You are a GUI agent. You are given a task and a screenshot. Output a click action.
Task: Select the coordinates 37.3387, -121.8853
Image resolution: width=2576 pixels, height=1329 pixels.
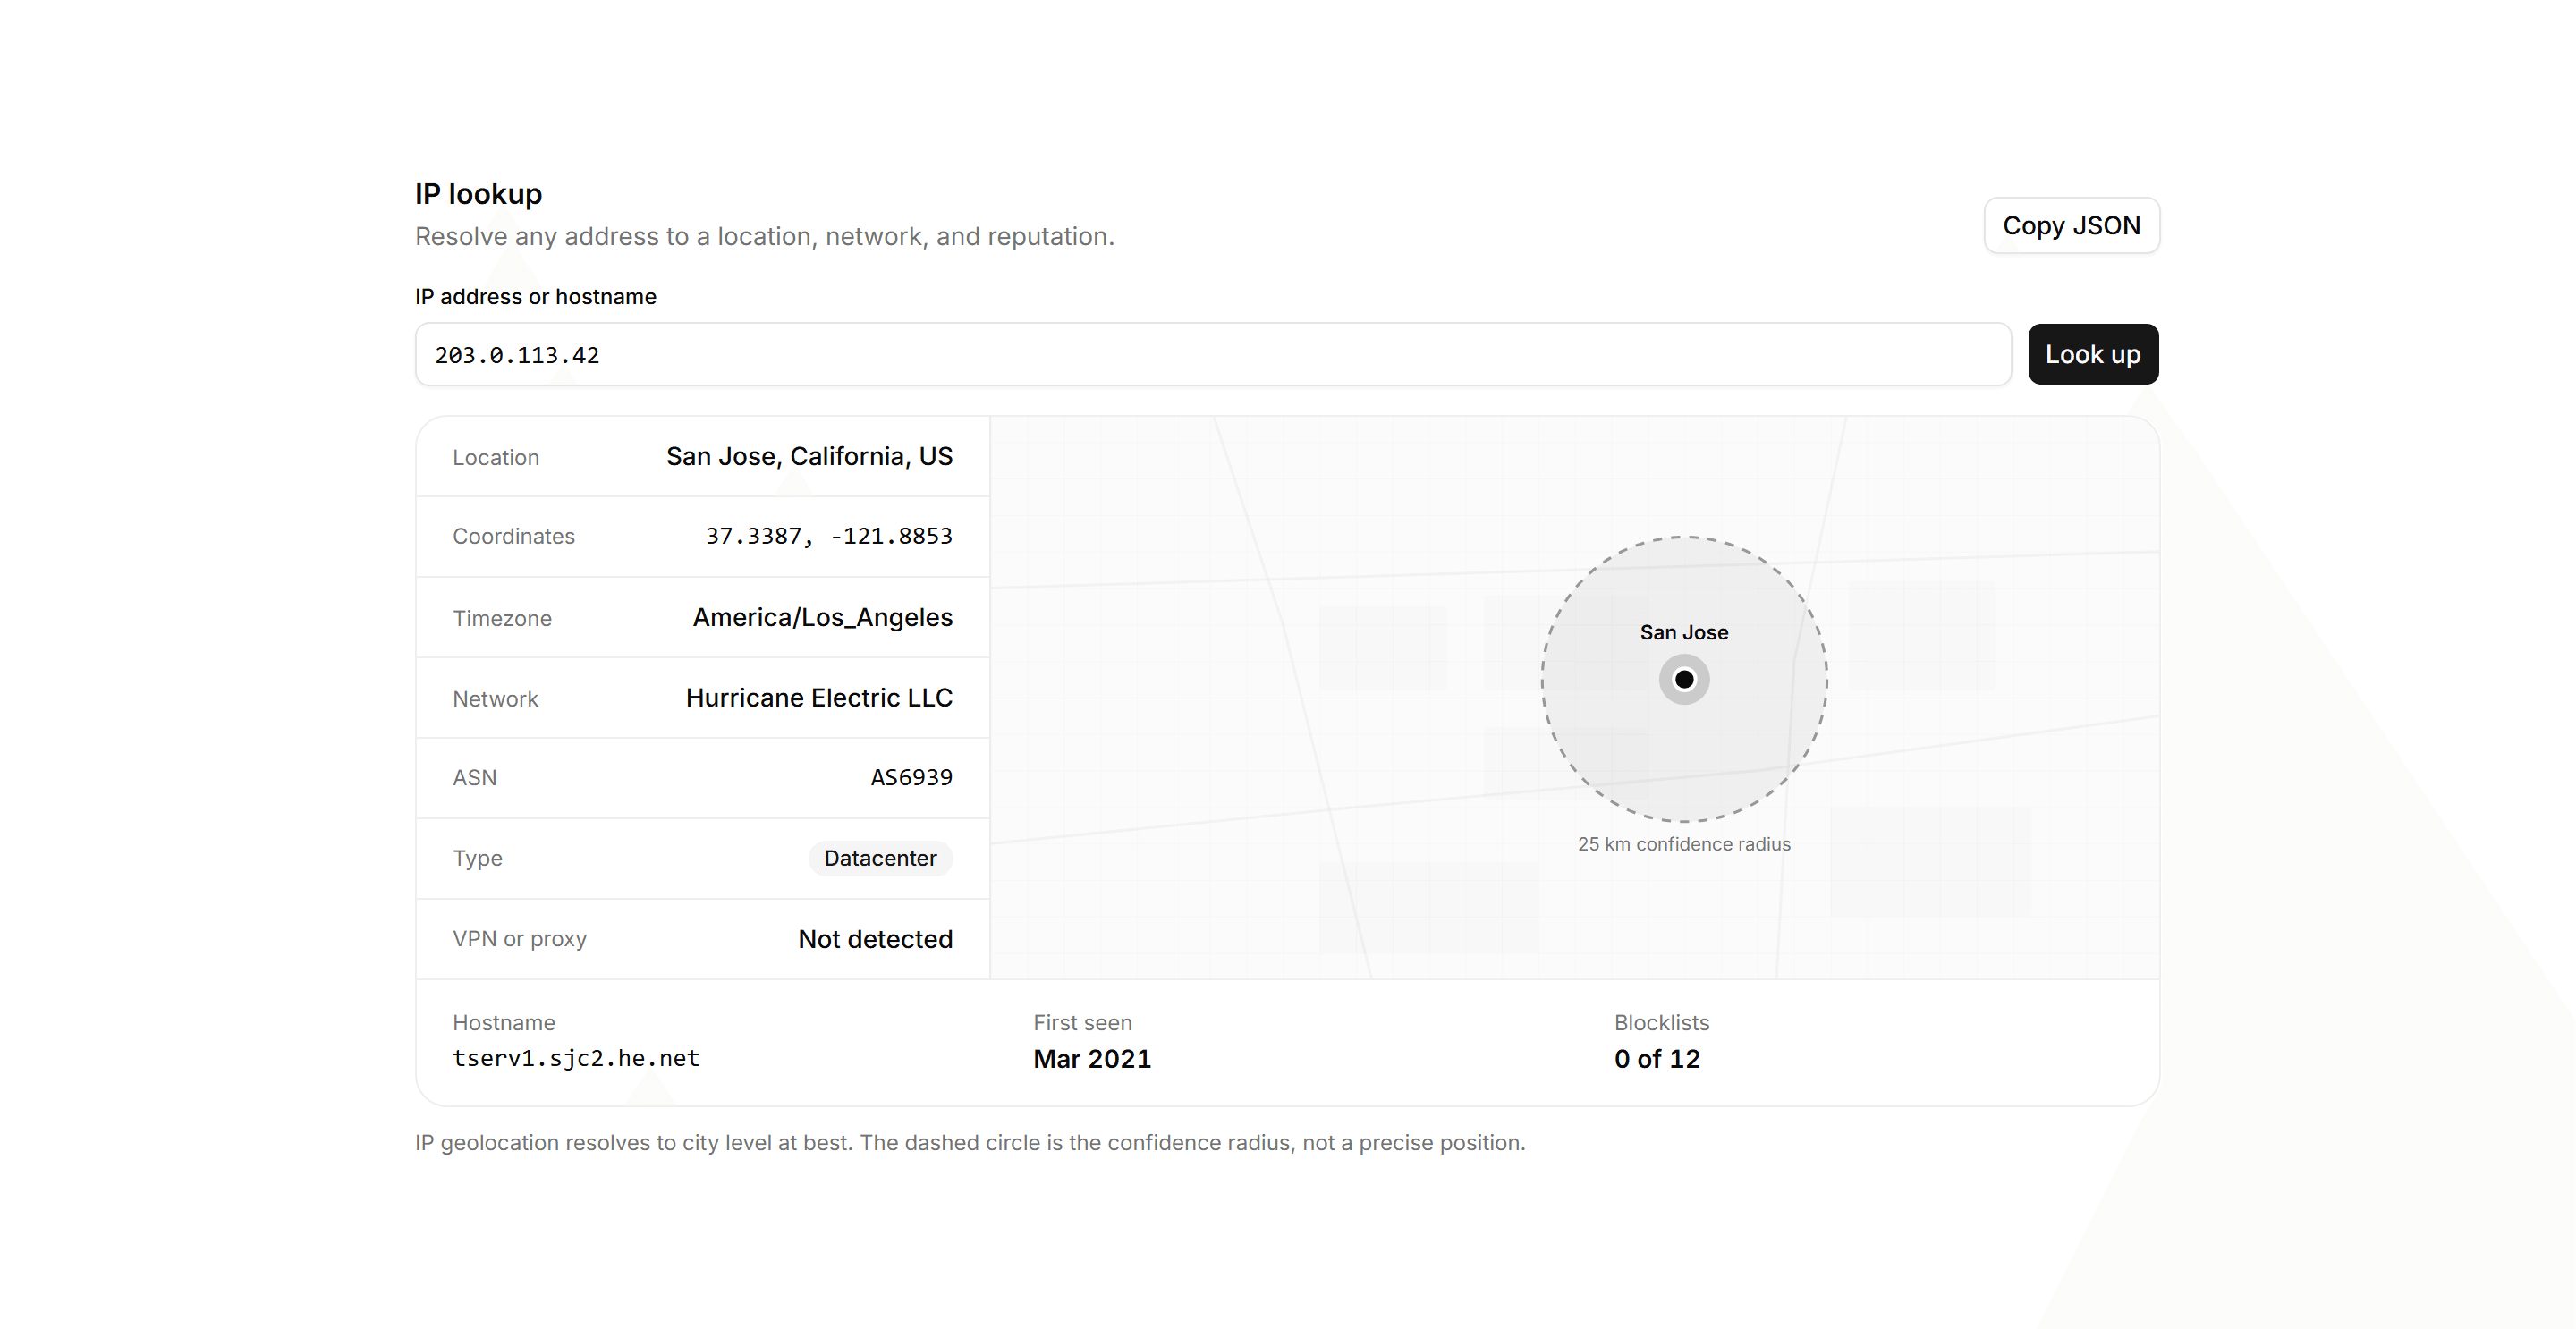coord(829,536)
